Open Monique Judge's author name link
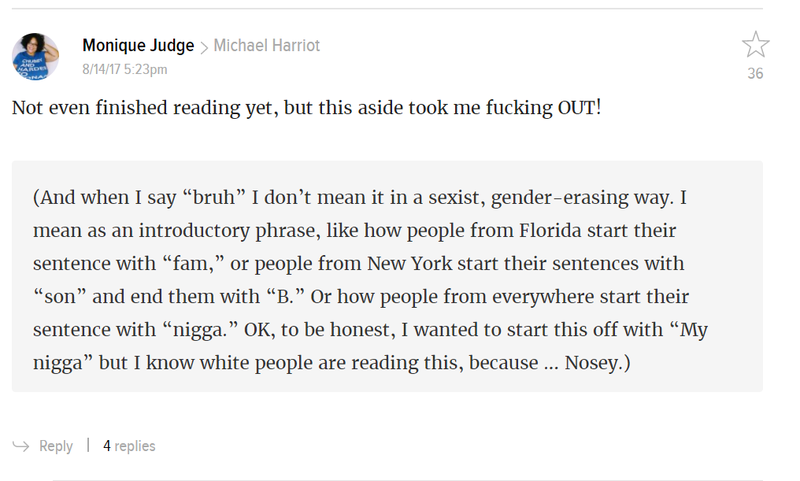 coord(138,45)
